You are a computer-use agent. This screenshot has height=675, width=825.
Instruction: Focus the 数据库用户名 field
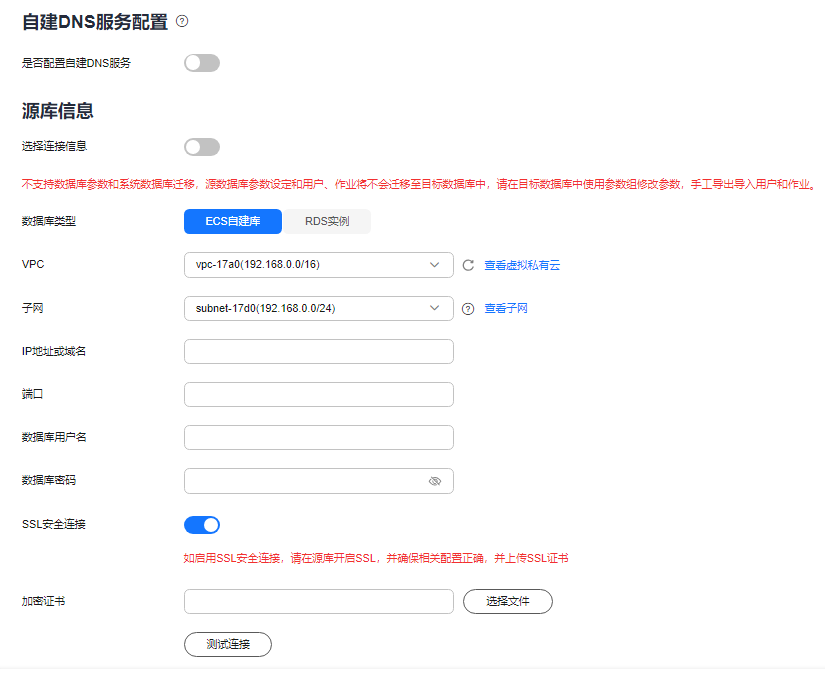pyautogui.click(x=318, y=437)
